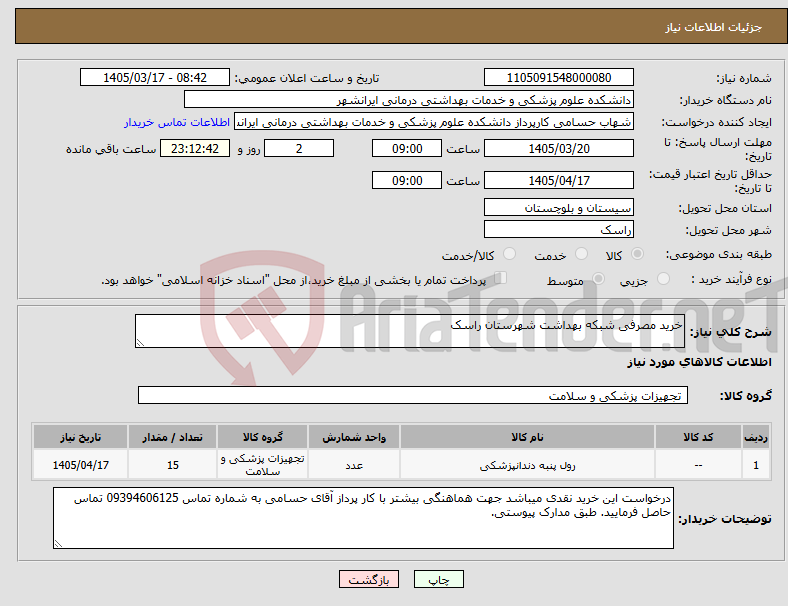Click the request creator name field

434,122
